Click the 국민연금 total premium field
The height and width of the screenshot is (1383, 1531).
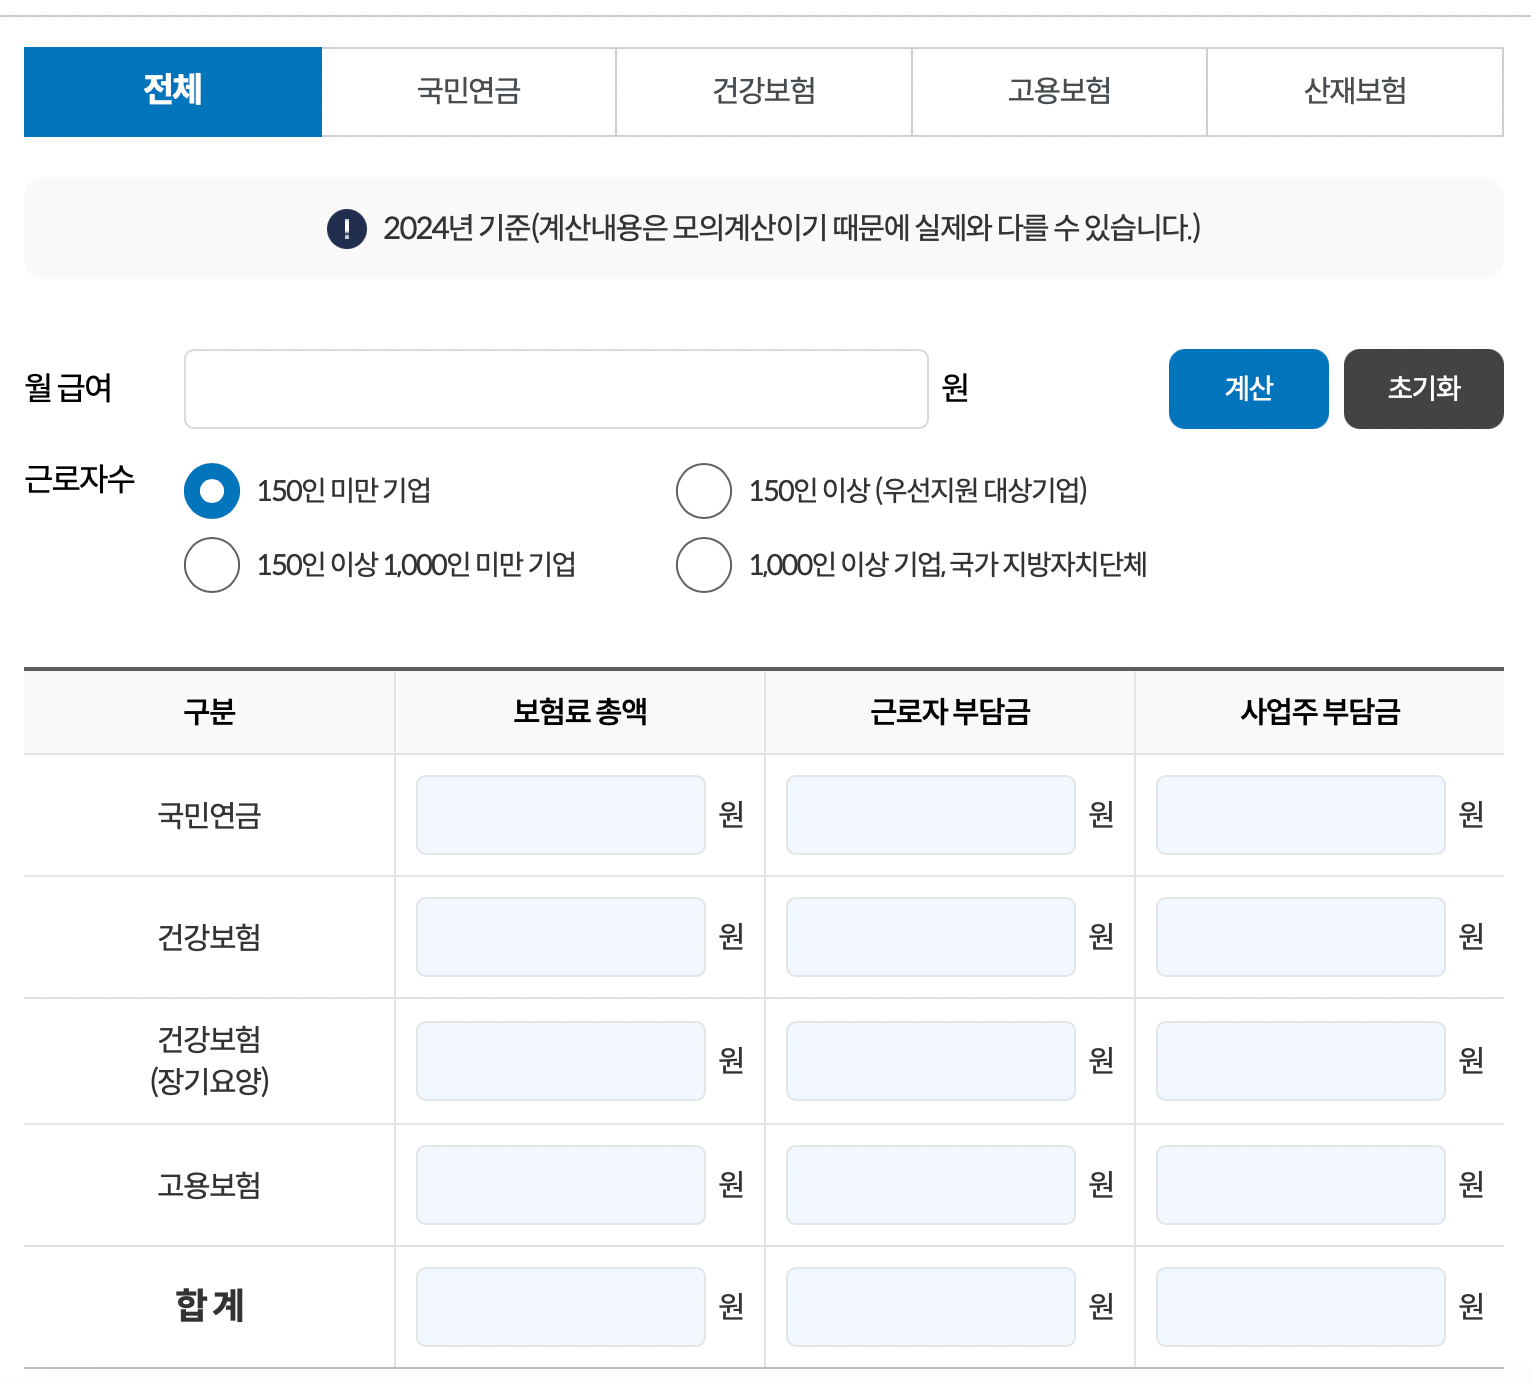560,814
